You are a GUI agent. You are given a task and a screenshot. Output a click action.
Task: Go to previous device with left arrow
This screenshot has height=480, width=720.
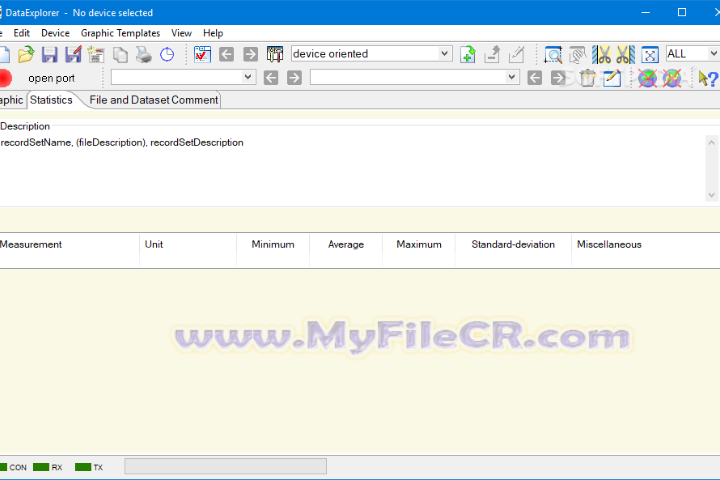pyautogui.click(x=226, y=54)
